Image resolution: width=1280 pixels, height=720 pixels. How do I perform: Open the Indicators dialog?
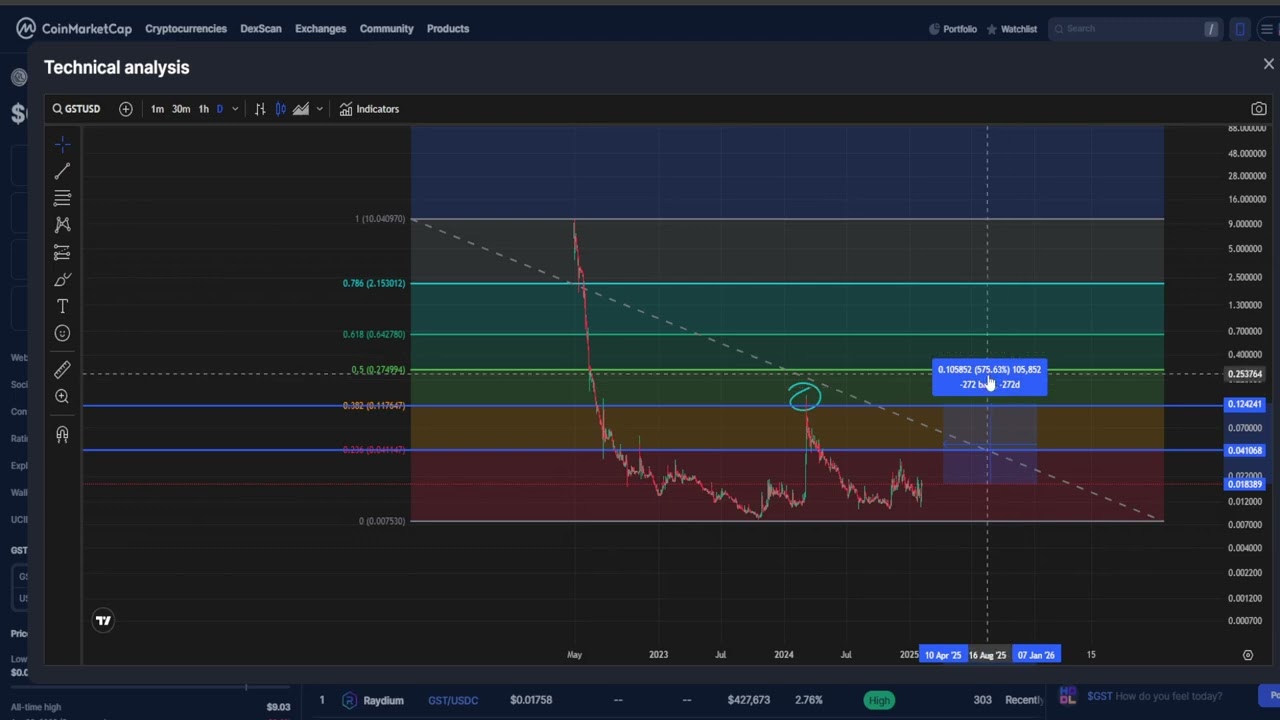pos(368,109)
